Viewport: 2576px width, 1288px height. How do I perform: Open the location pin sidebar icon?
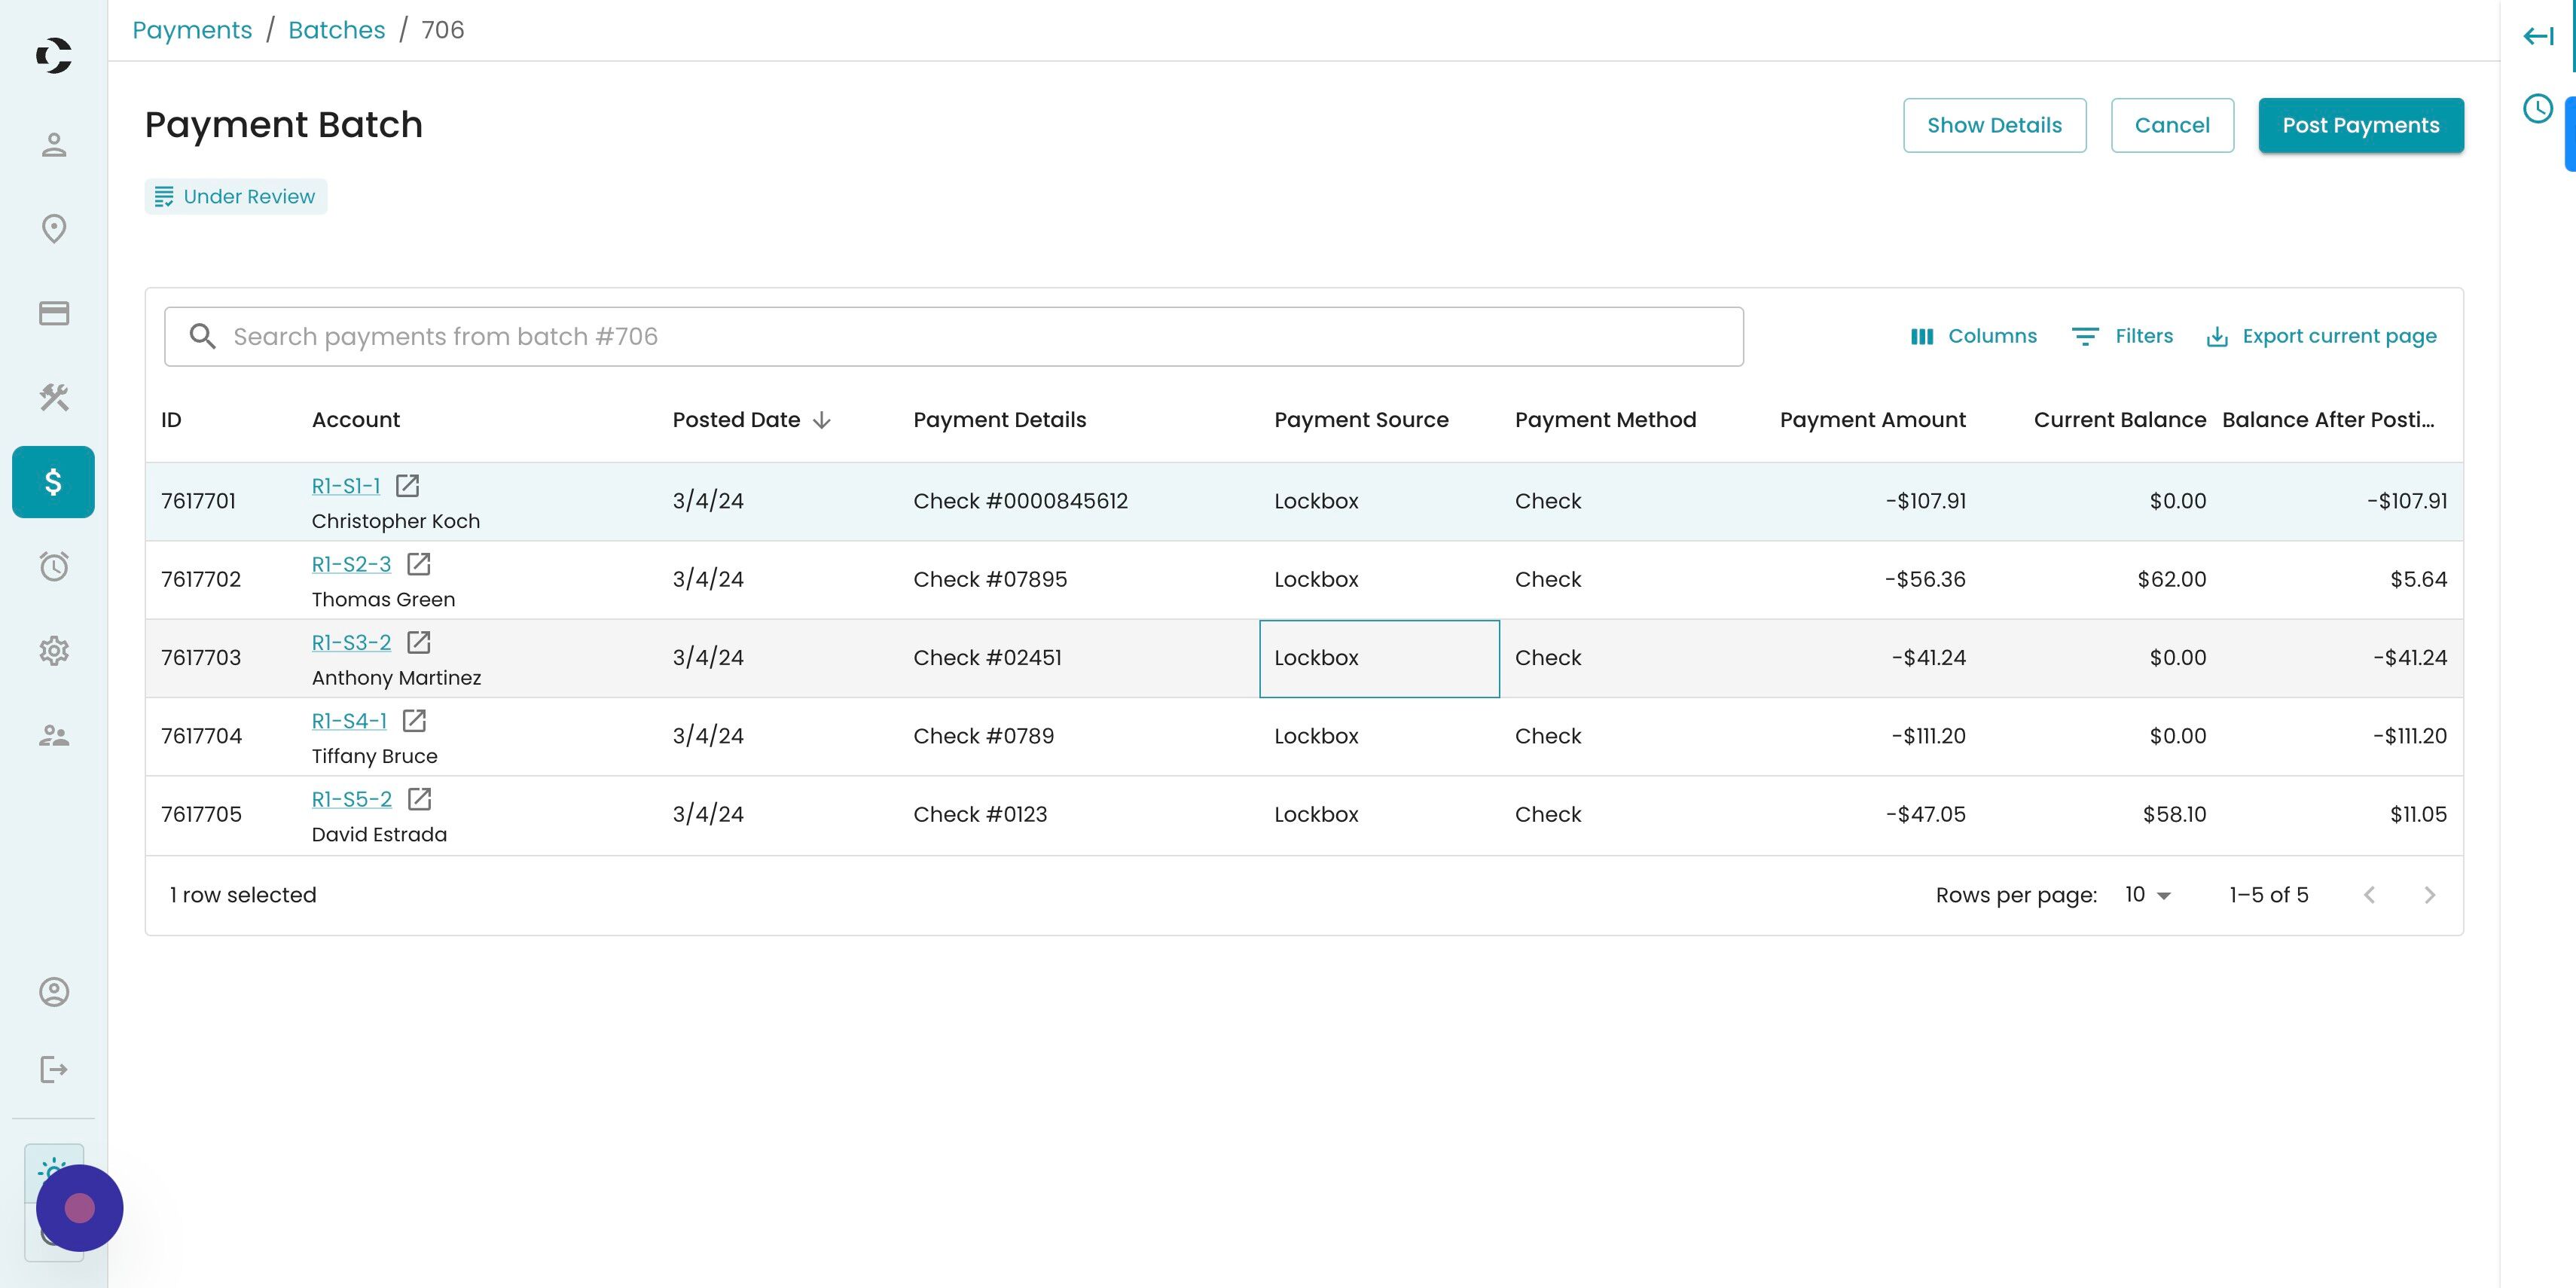tap(53, 229)
